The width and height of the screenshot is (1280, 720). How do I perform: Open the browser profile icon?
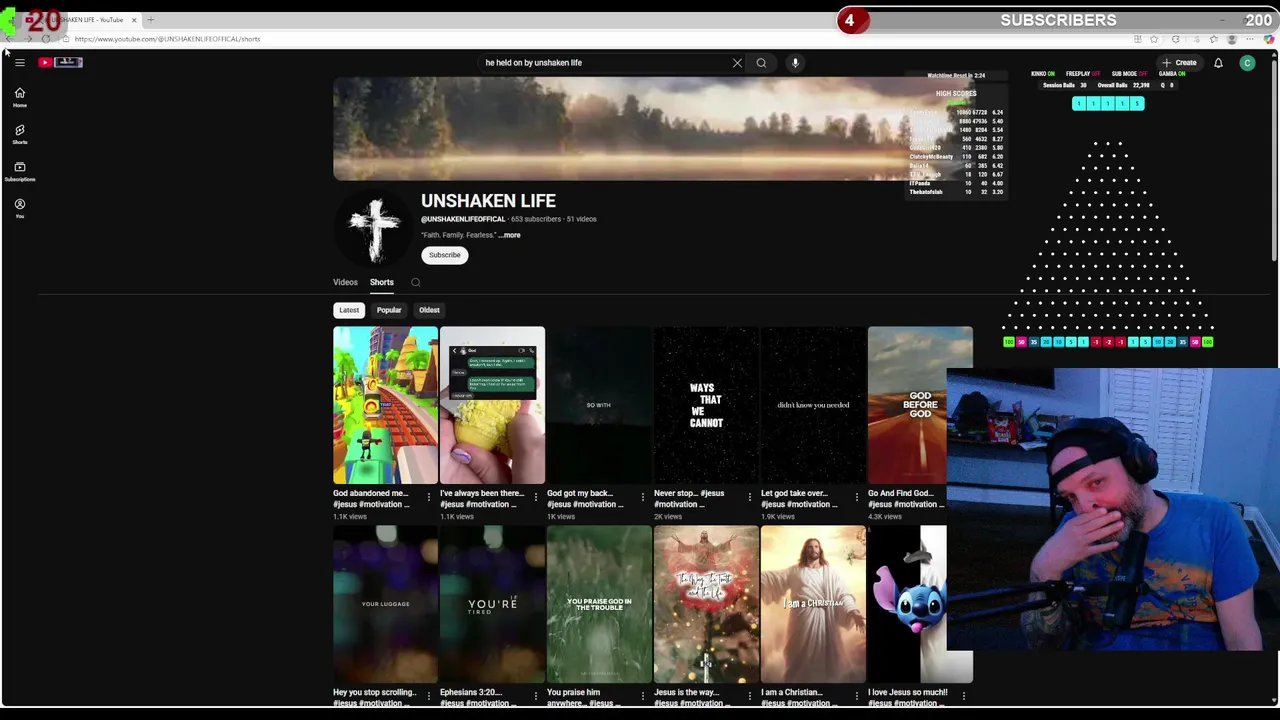(1232, 39)
